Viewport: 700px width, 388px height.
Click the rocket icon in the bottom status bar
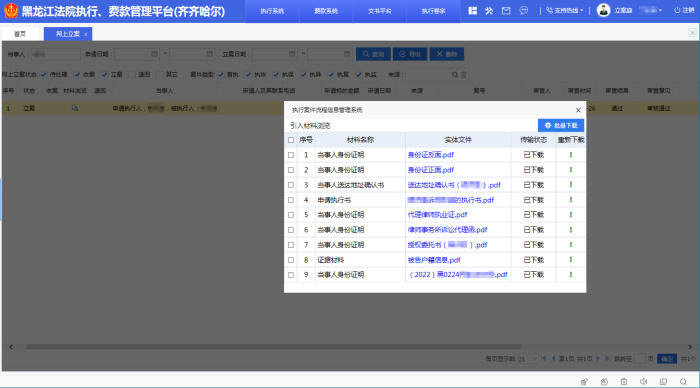[583, 381]
